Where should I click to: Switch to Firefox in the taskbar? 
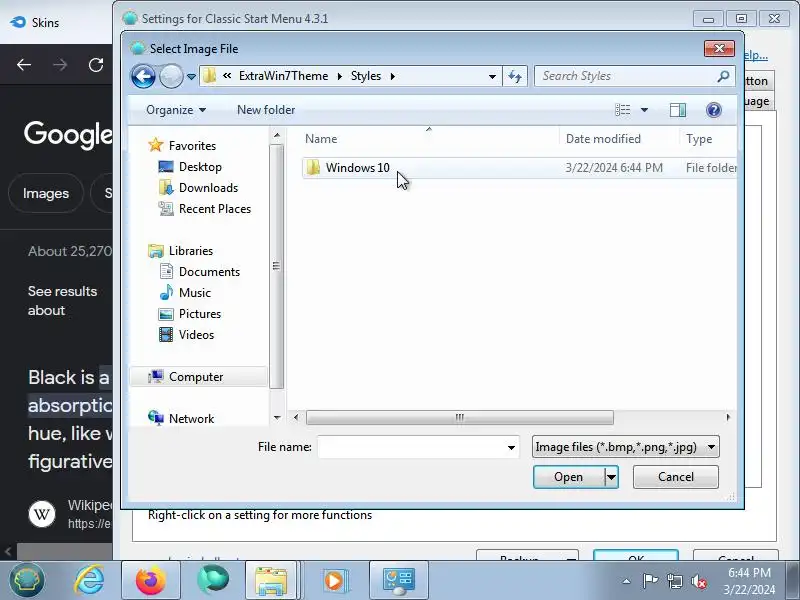pos(151,580)
